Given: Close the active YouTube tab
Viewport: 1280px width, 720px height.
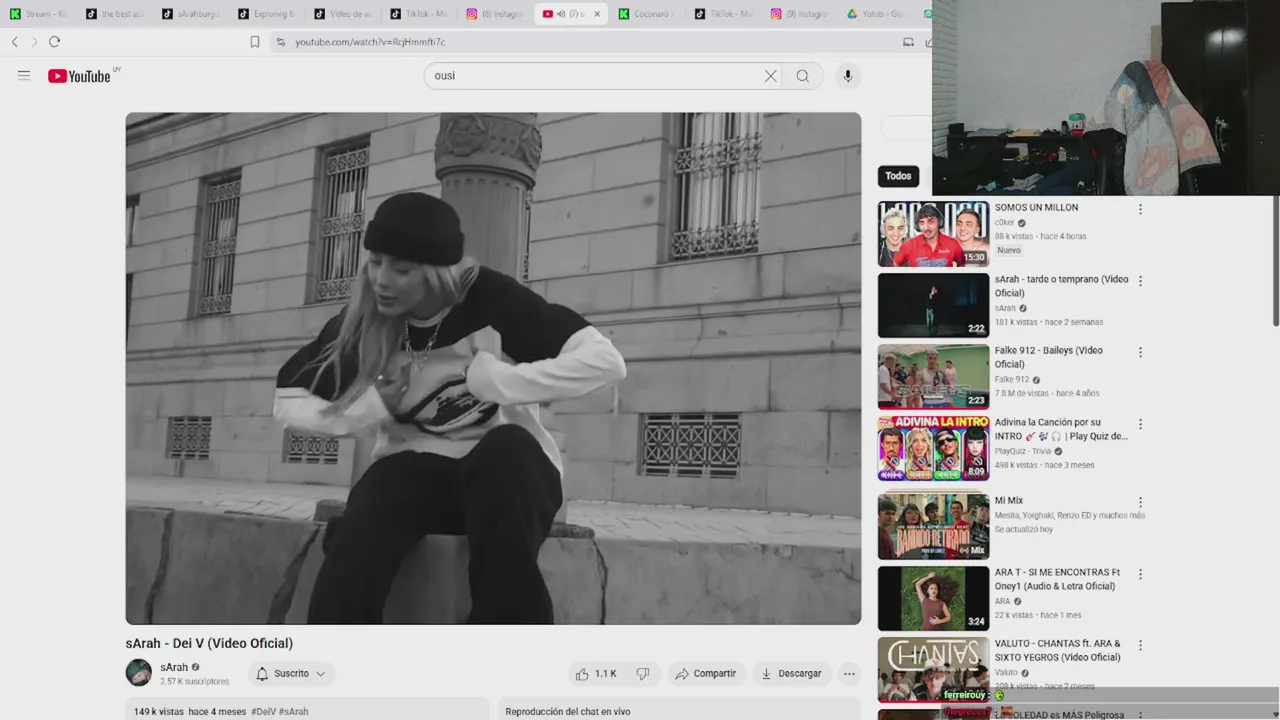Looking at the screenshot, I should (x=597, y=14).
